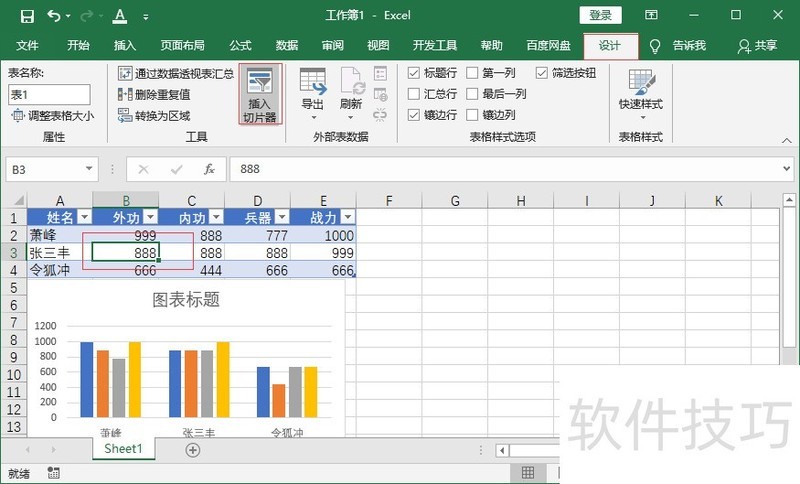Viewport: 800px width, 484px height.
Task: Click the Undo arrow icon
Action: tap(54, 15)
